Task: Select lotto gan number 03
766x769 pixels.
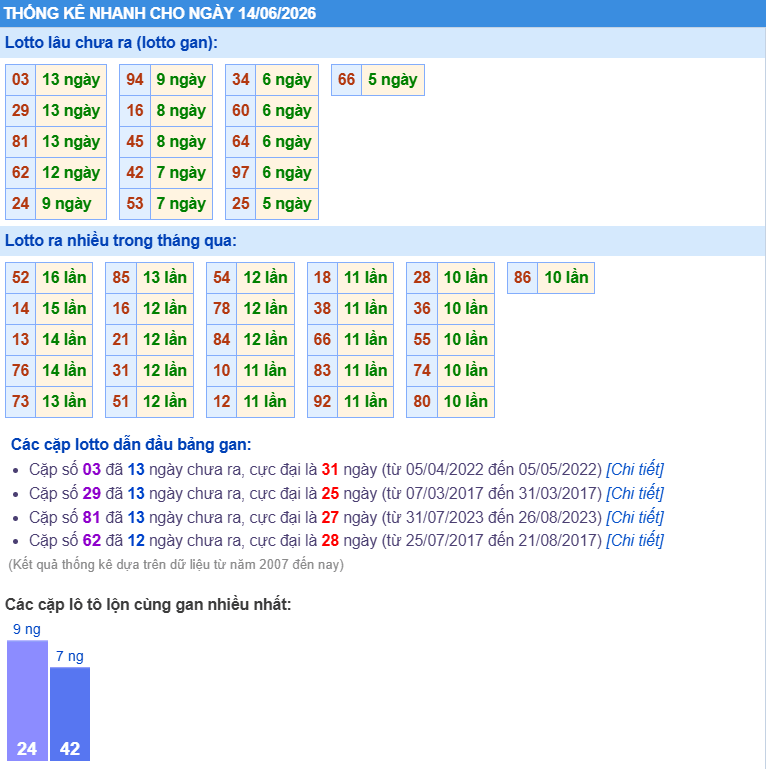Action: coord(21,79)
